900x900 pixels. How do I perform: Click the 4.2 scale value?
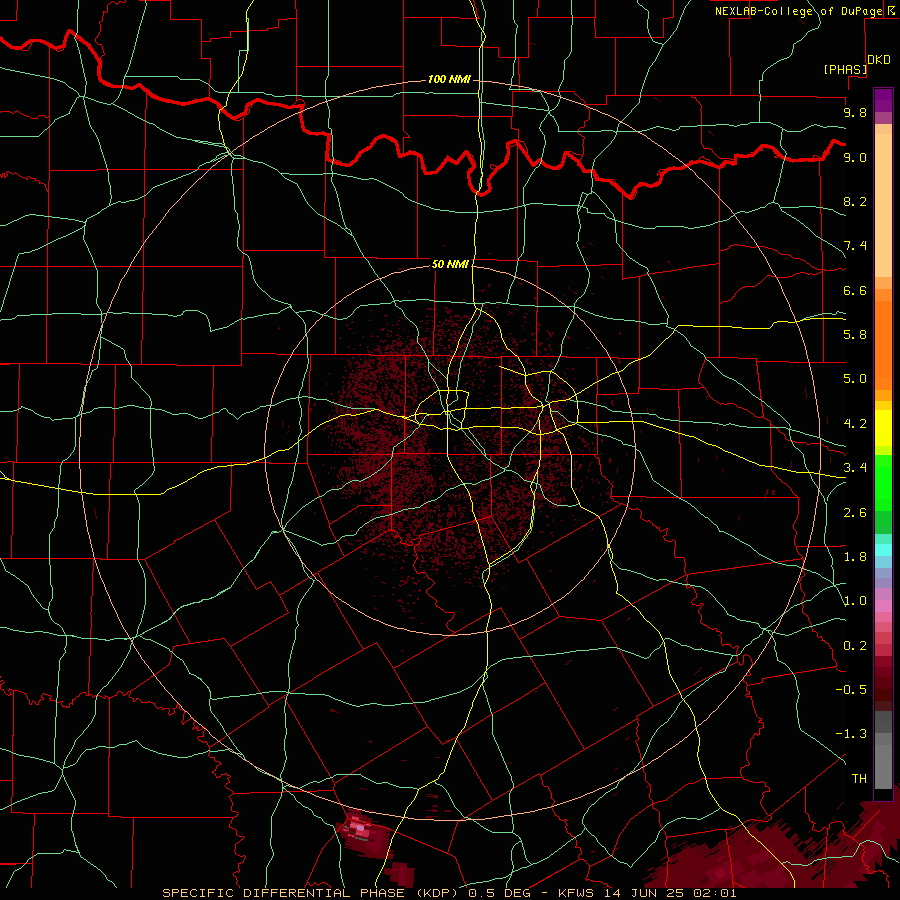(855, 424)
